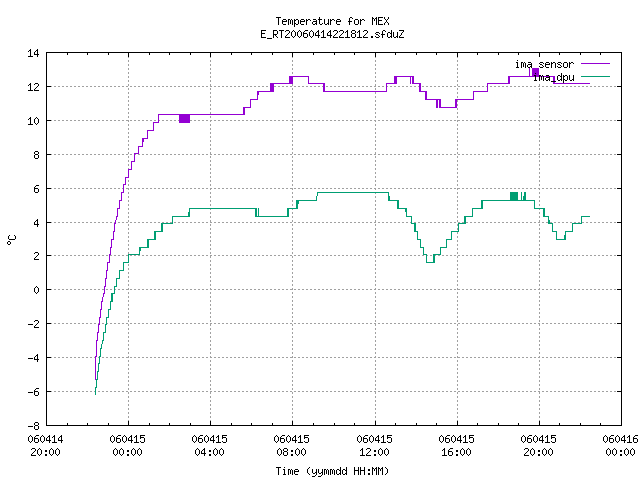Click the x-axis time label "04:00"

click(209, 452)
